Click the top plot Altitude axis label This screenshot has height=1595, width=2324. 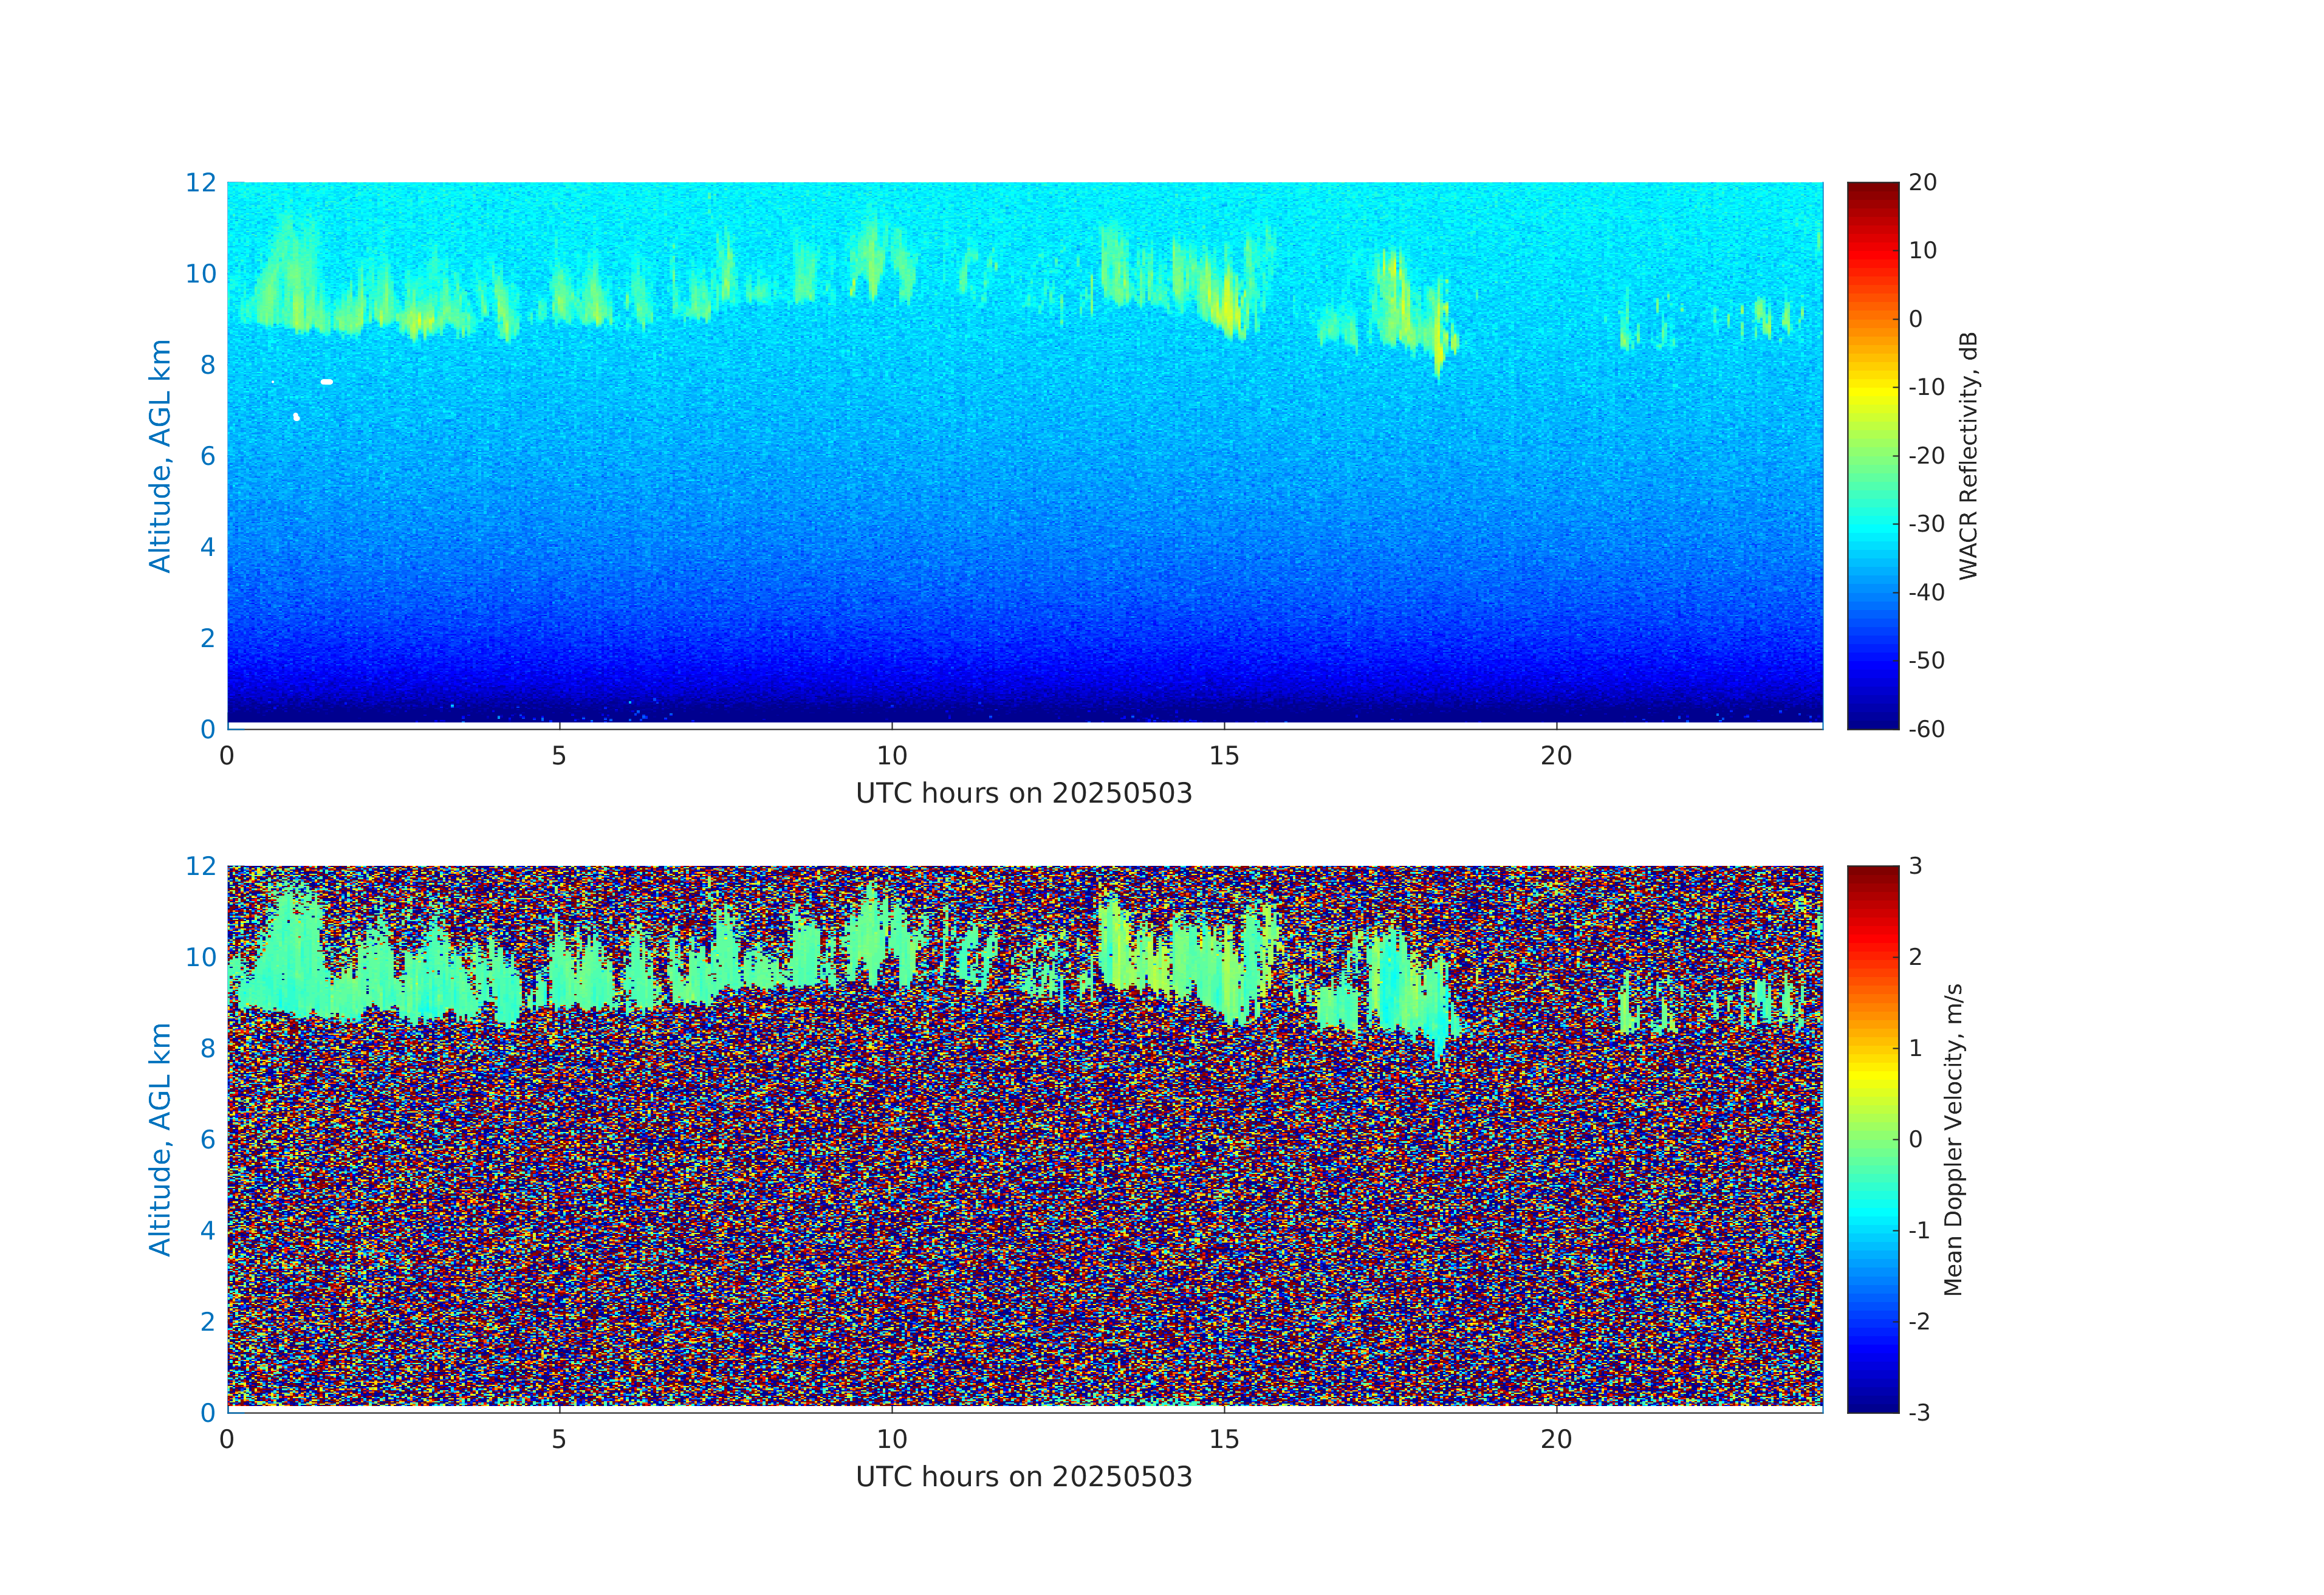click(x=160, y=456)
